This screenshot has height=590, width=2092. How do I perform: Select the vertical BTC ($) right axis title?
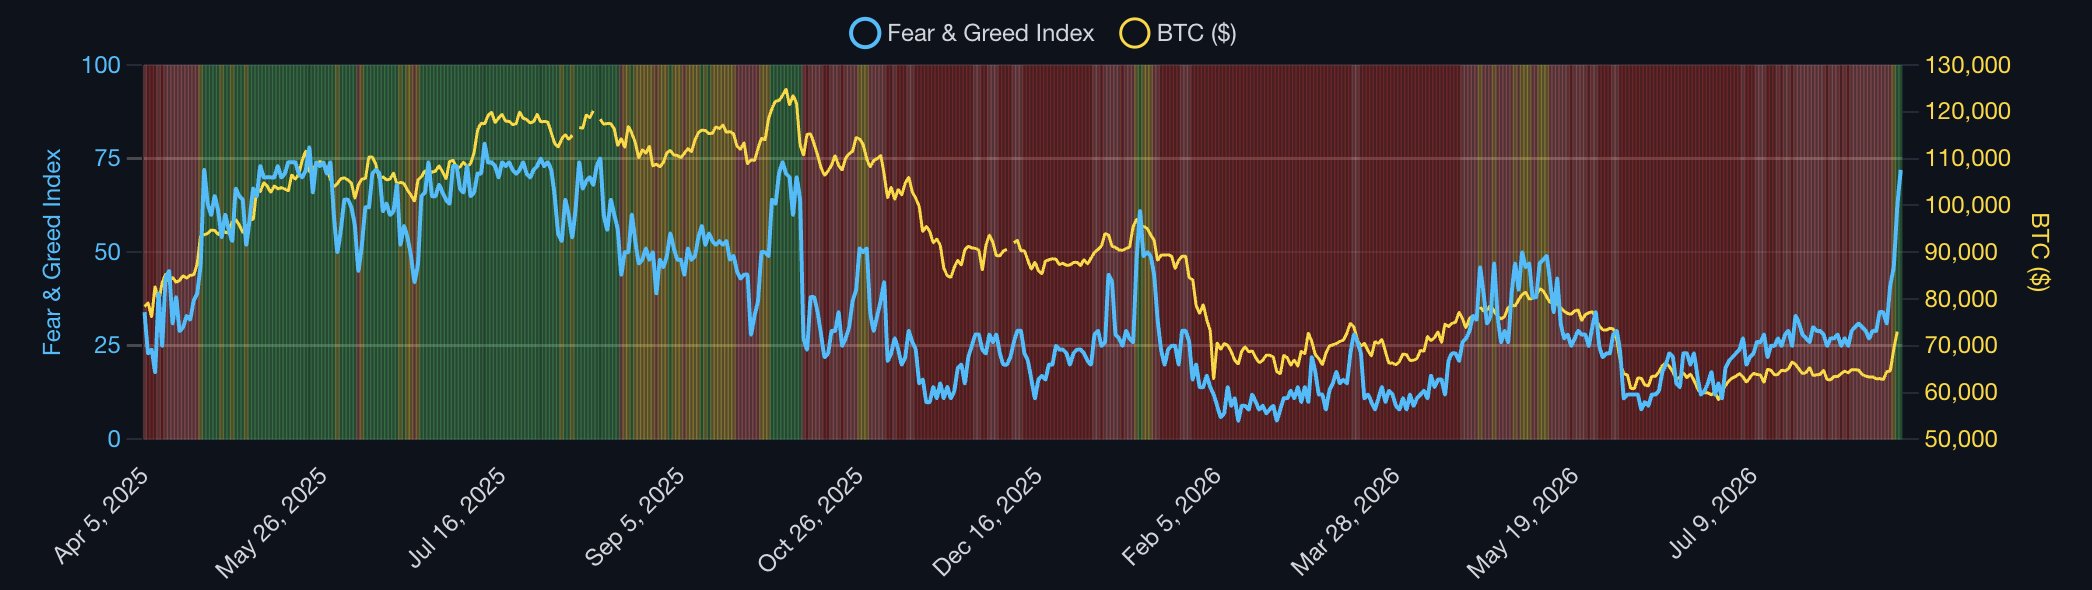click(x=2039, y=252)
